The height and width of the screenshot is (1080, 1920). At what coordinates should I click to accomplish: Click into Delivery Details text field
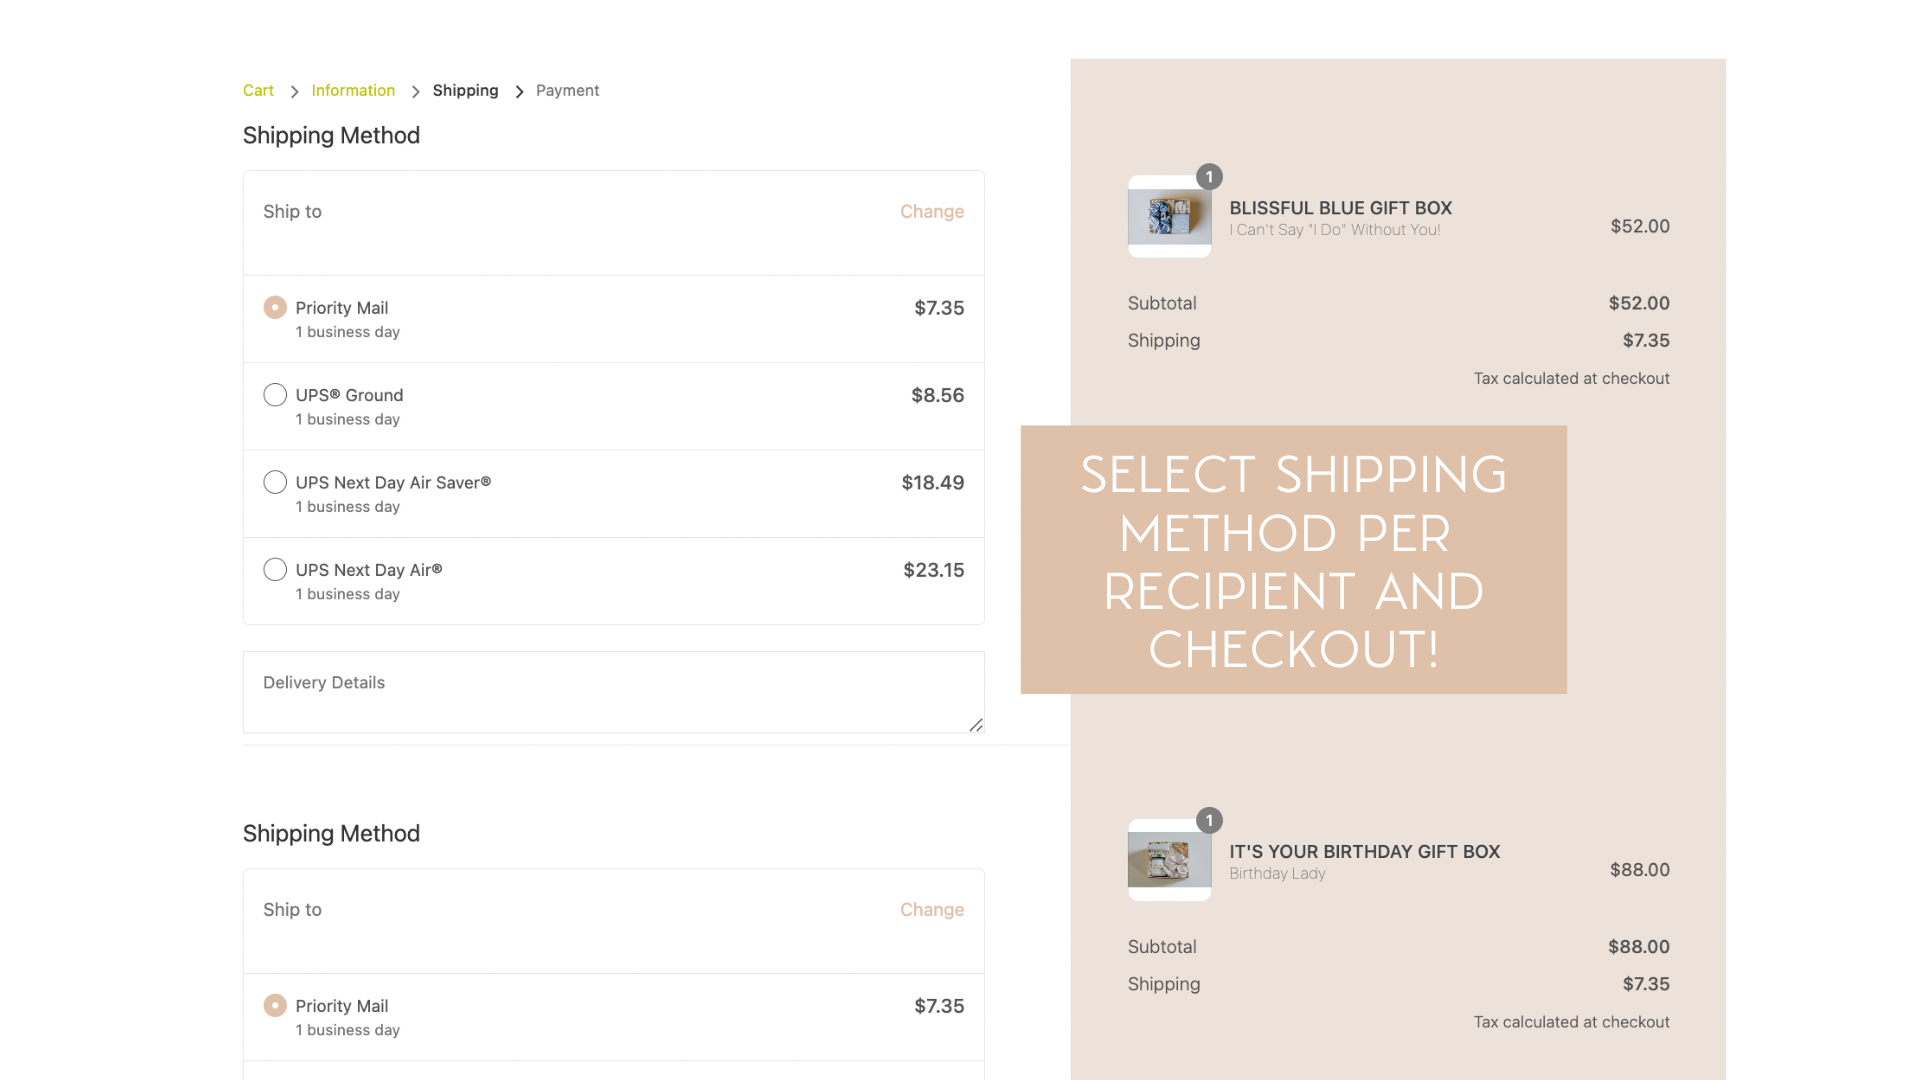click(x=613, y=692)
